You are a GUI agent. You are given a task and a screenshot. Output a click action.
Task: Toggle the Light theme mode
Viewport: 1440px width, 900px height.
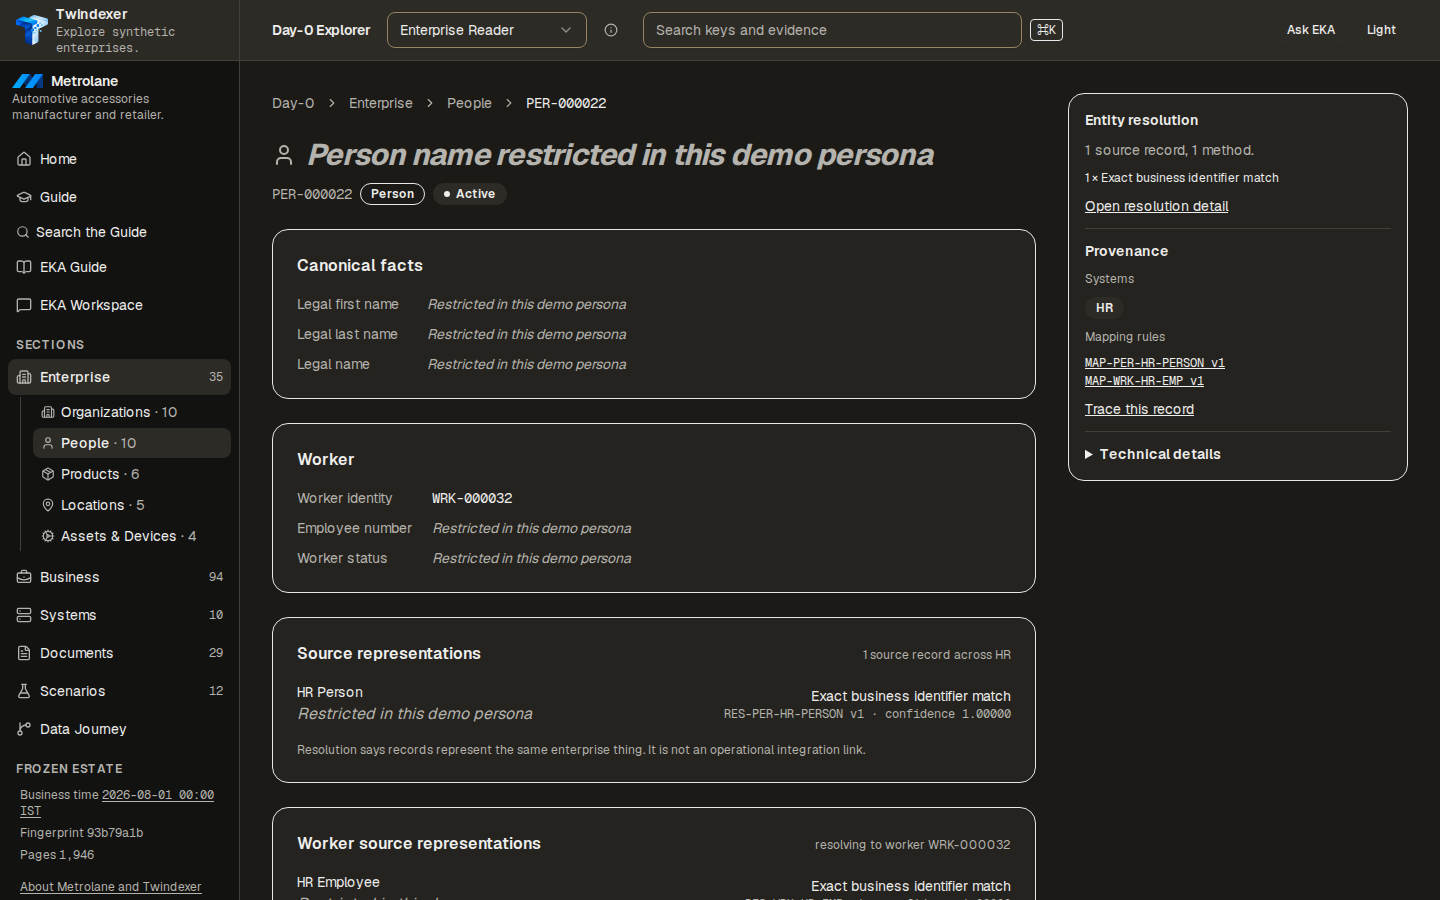[1381, 30]
